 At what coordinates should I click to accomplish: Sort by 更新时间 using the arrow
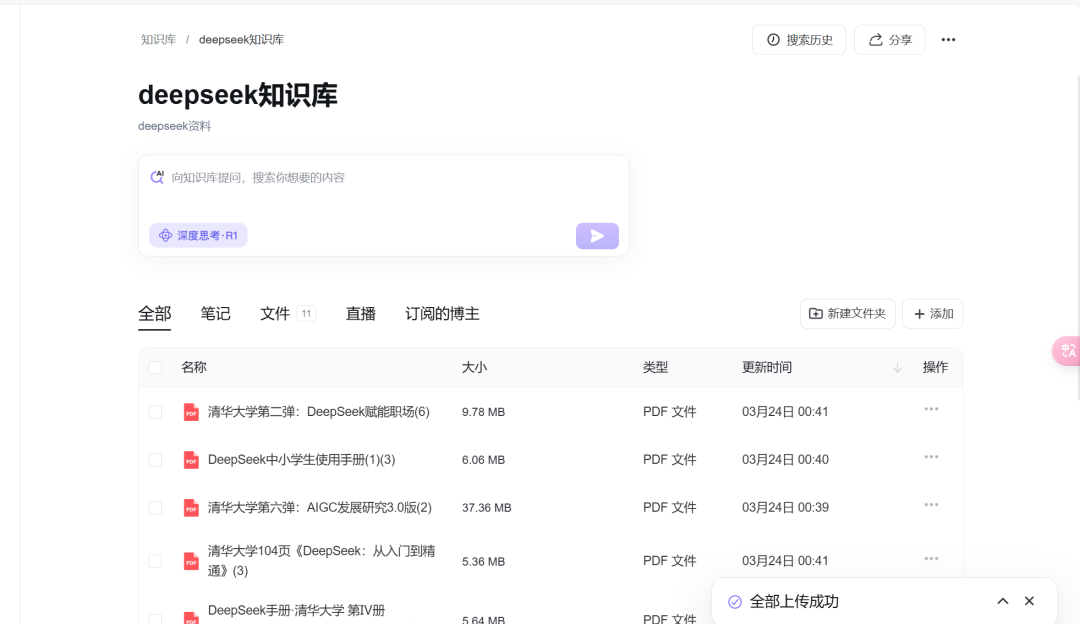[897, 368]
